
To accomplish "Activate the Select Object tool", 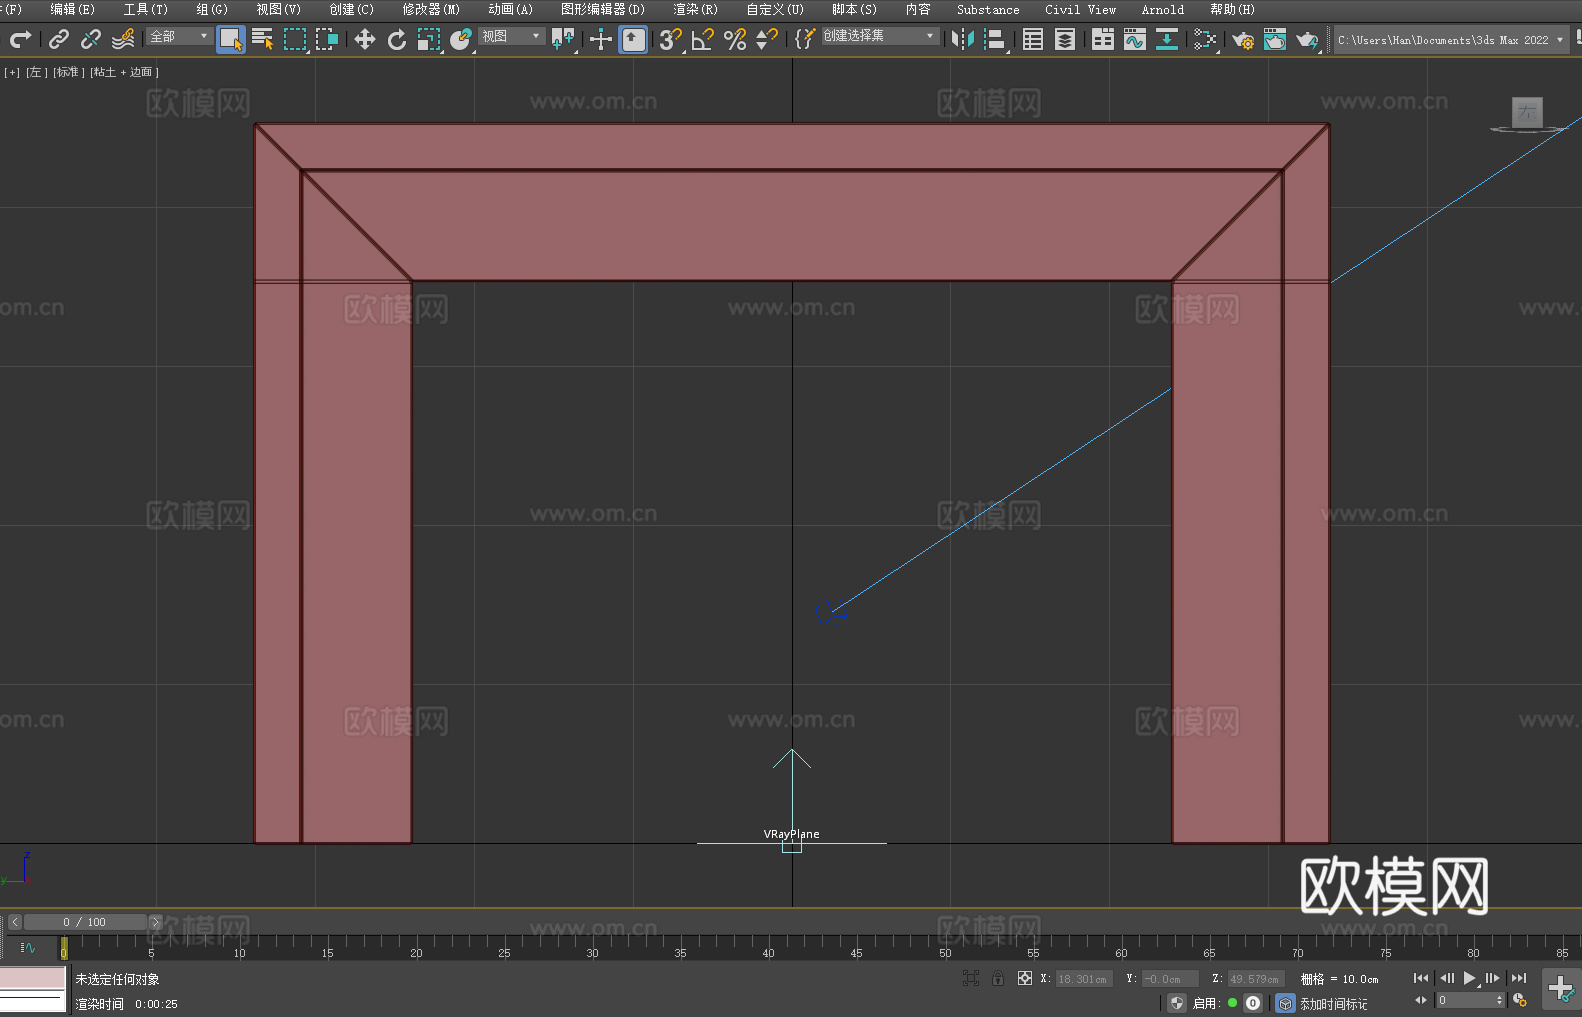I will click(x=231, y=39).
